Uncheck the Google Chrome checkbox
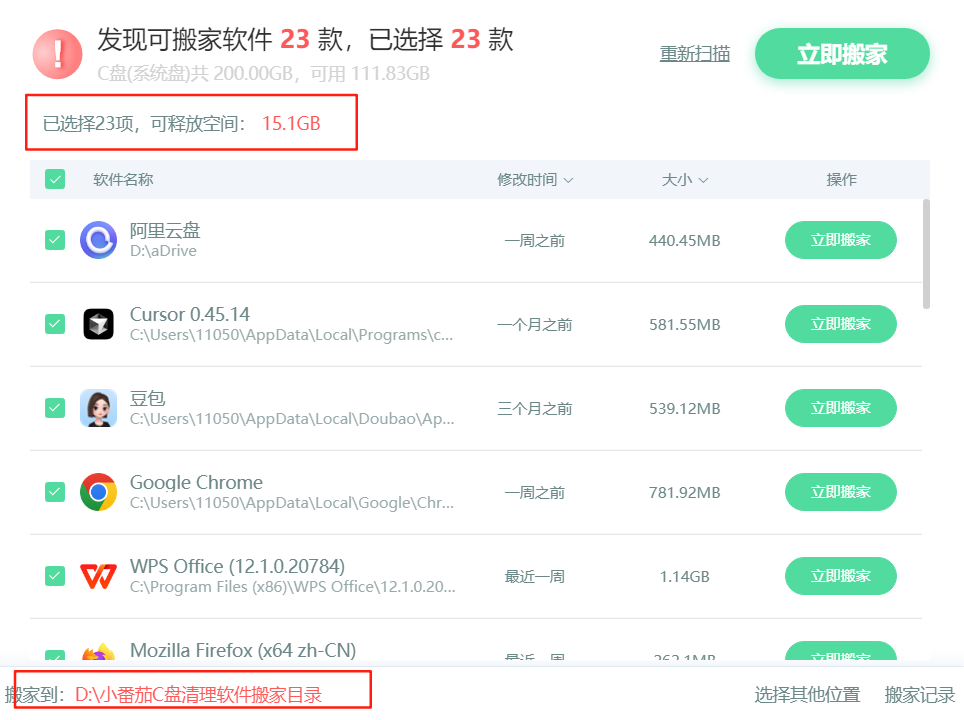The height and width of the screenshot is (720, 964). click(55, 492)
